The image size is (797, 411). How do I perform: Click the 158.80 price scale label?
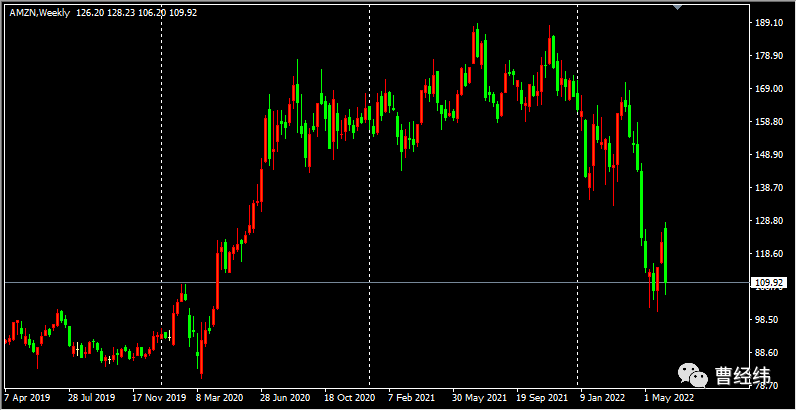coord(771,122)
